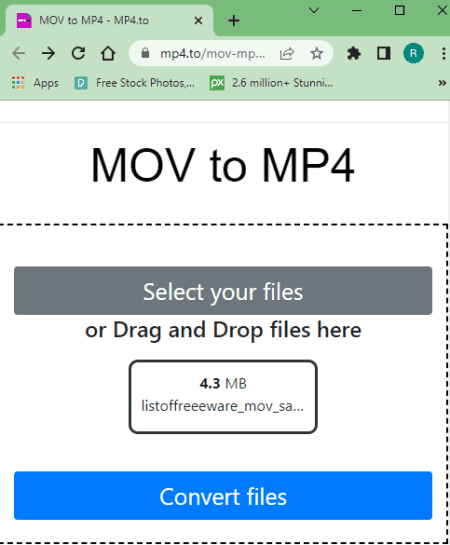Open a new browser tab
Viewport: 450px width, 545px height.
[234, 21]
